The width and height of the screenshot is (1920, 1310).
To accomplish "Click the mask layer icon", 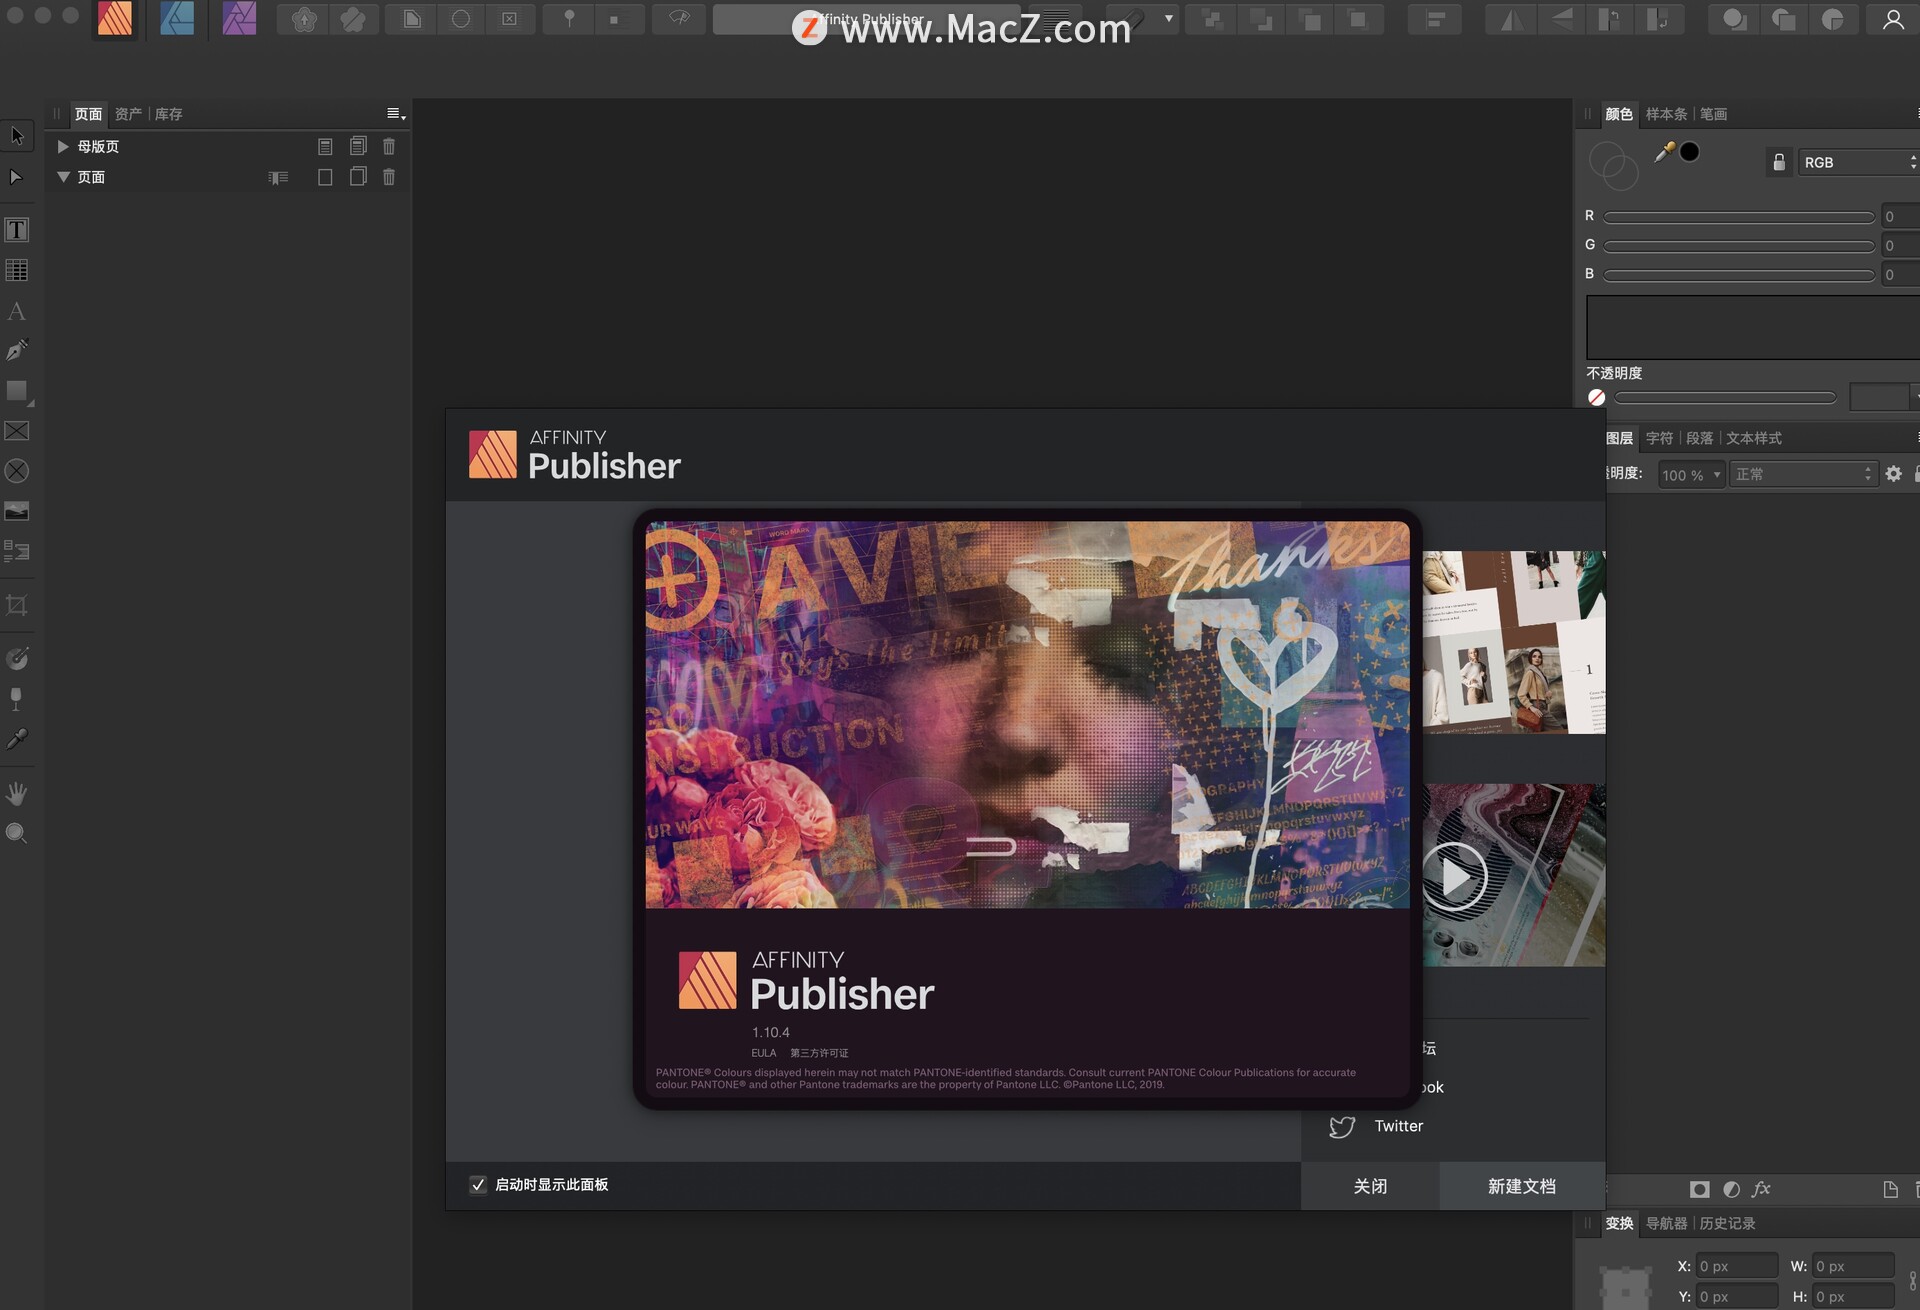I will coord(1699,1189).
